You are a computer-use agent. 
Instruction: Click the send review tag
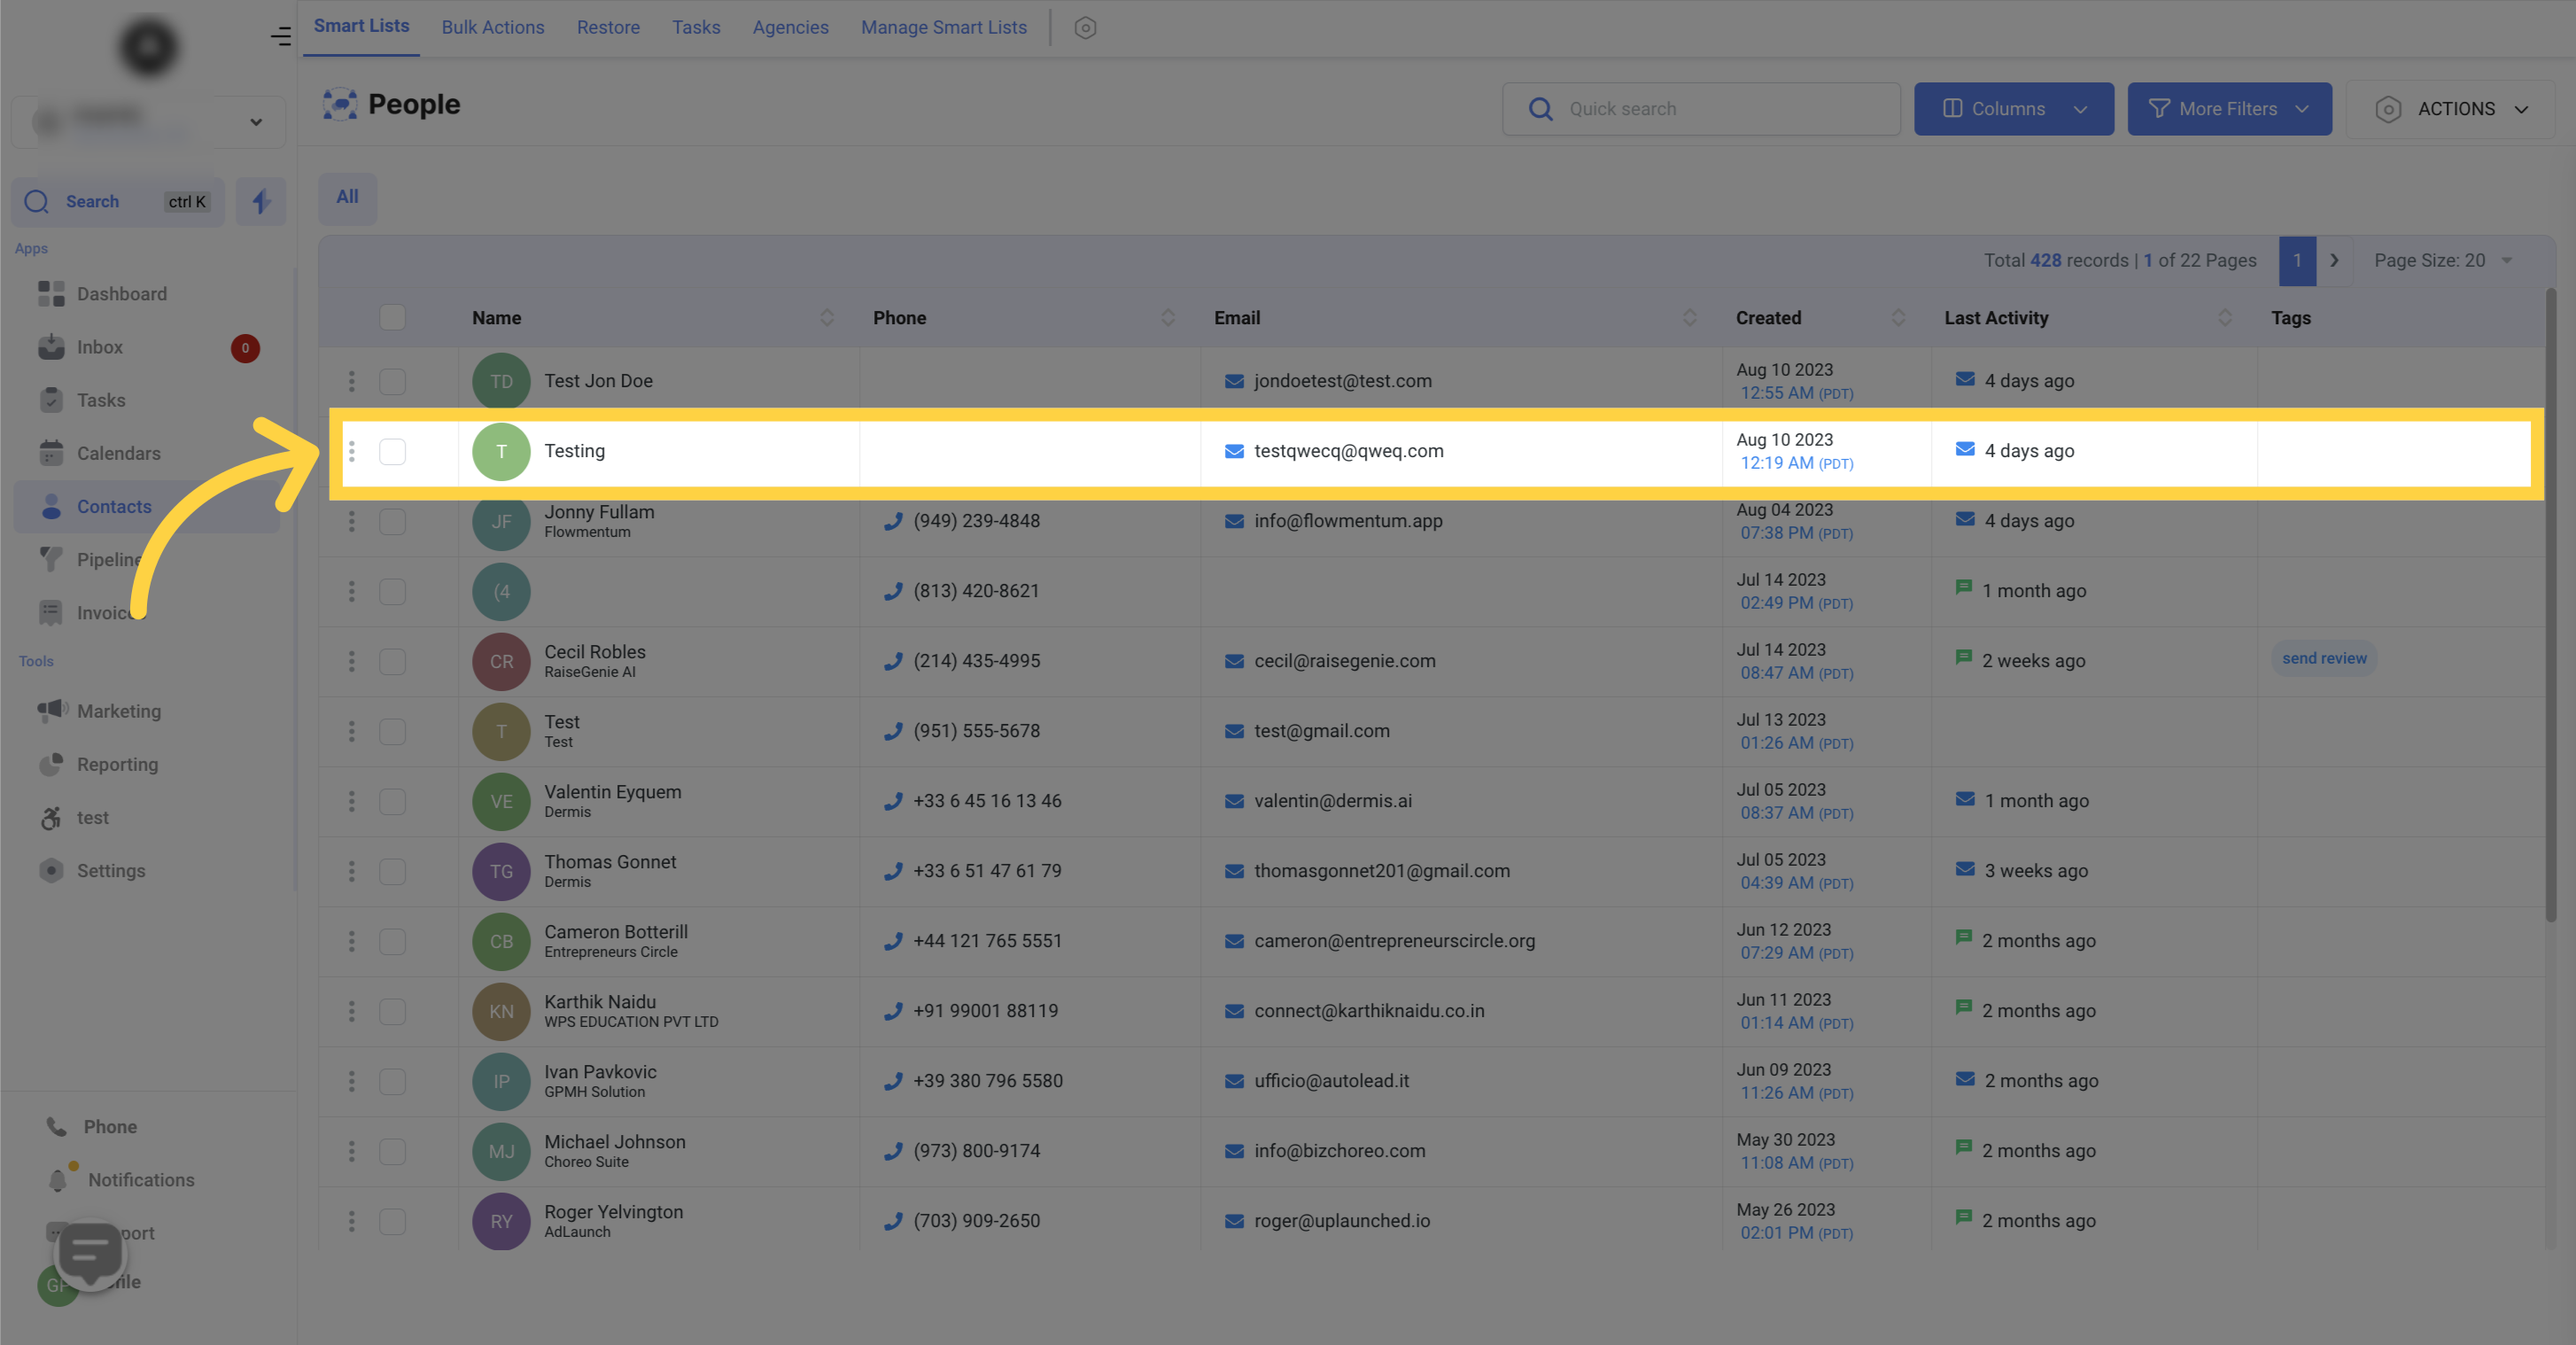click(2324, 658)
